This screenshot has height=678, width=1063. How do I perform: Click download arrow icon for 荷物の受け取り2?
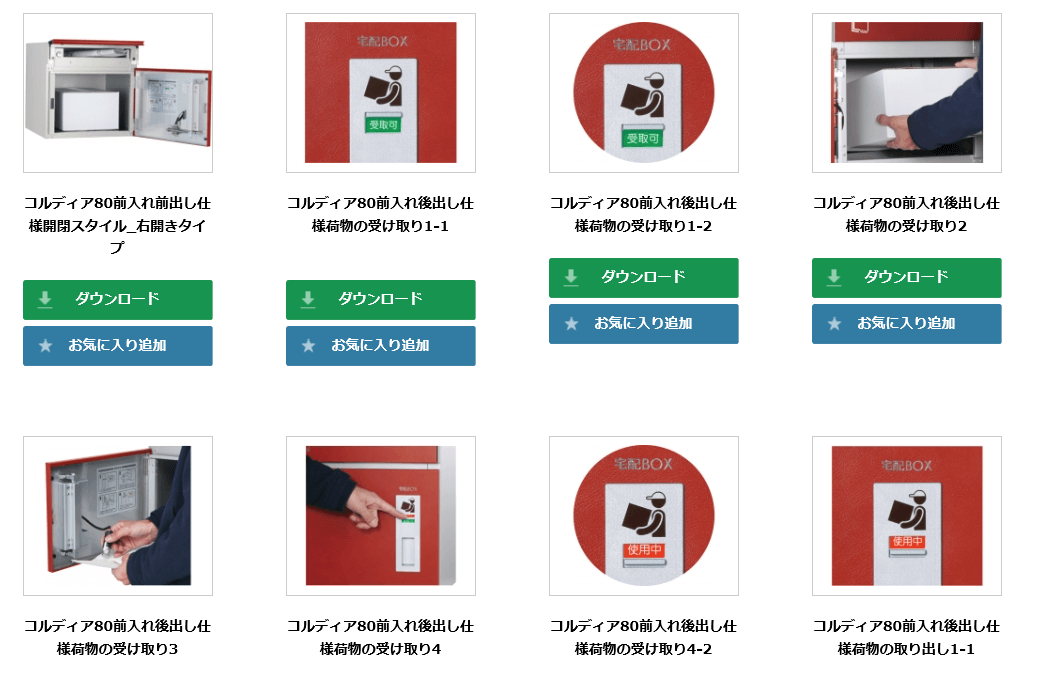(x=834, y=277)
